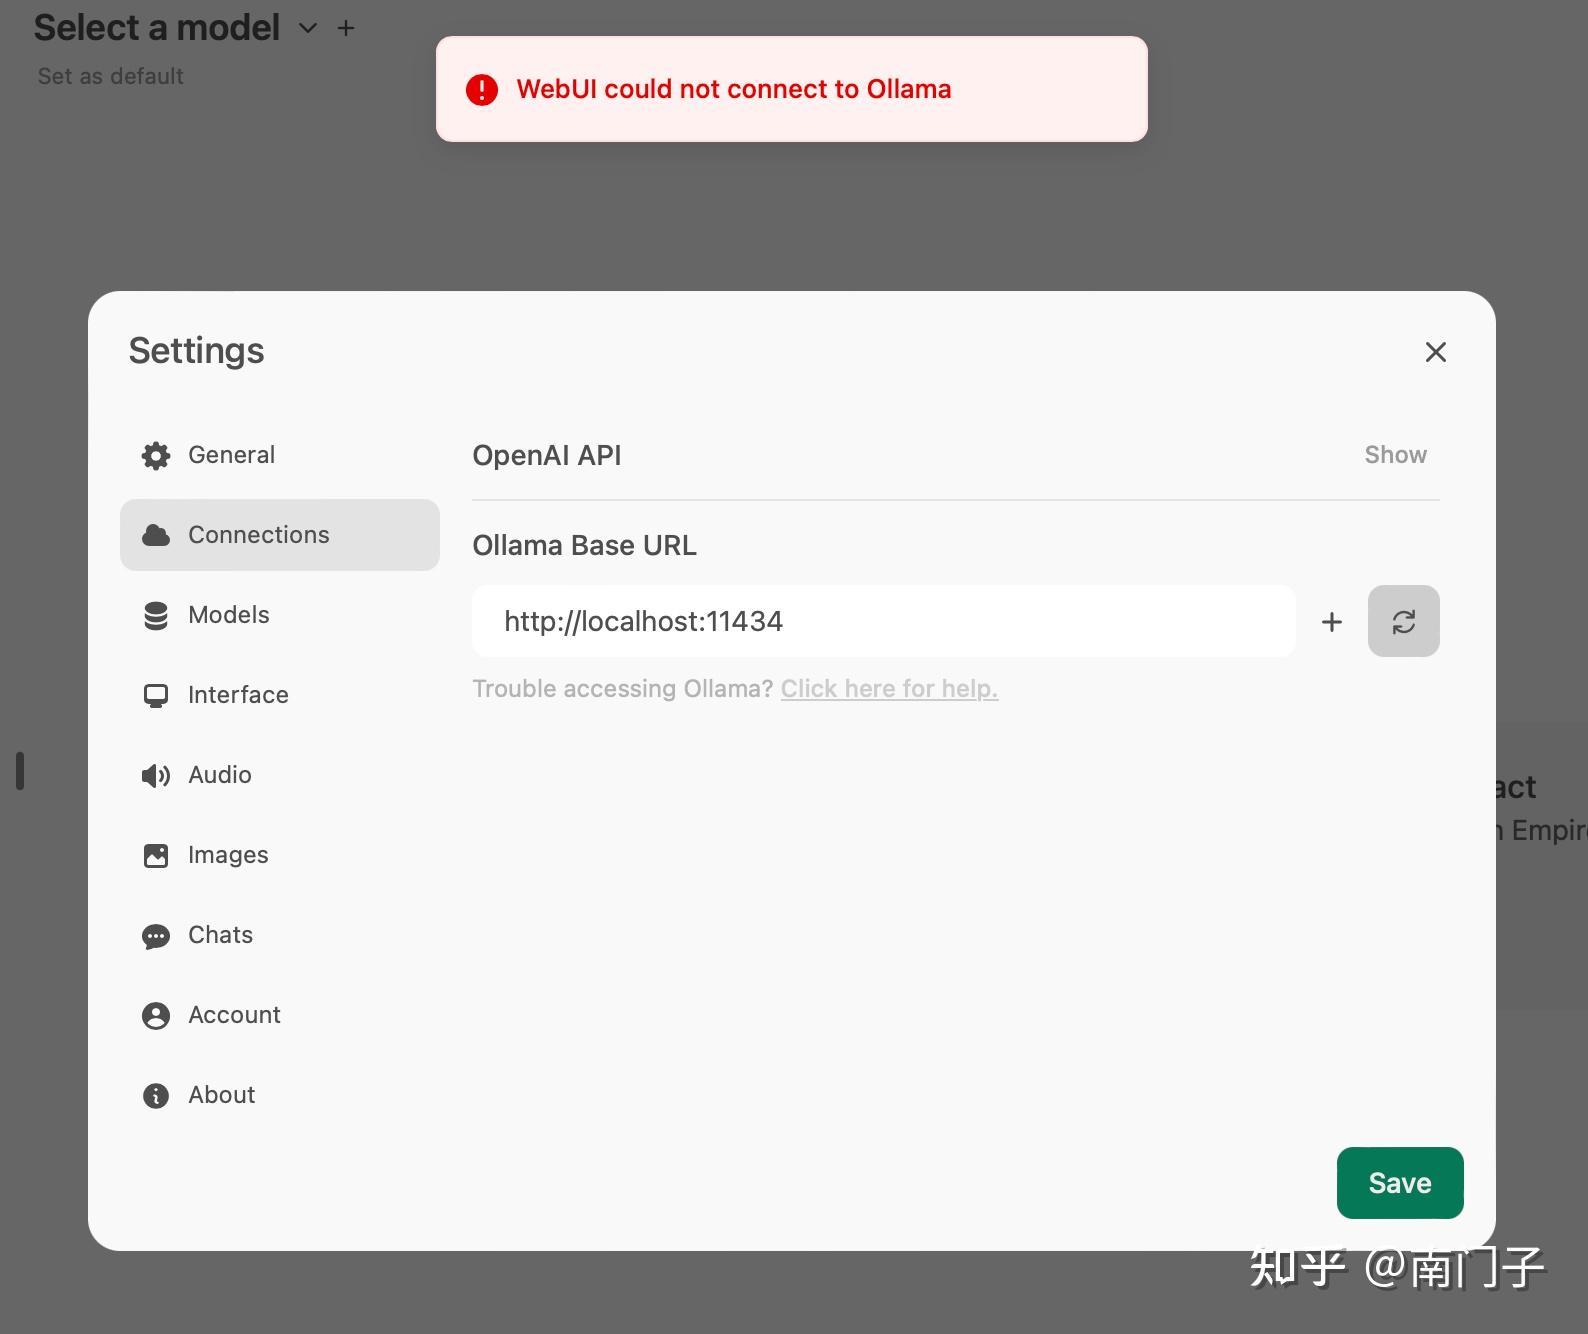
Task: Open the Models settings tab
Action: coord(229,615)
